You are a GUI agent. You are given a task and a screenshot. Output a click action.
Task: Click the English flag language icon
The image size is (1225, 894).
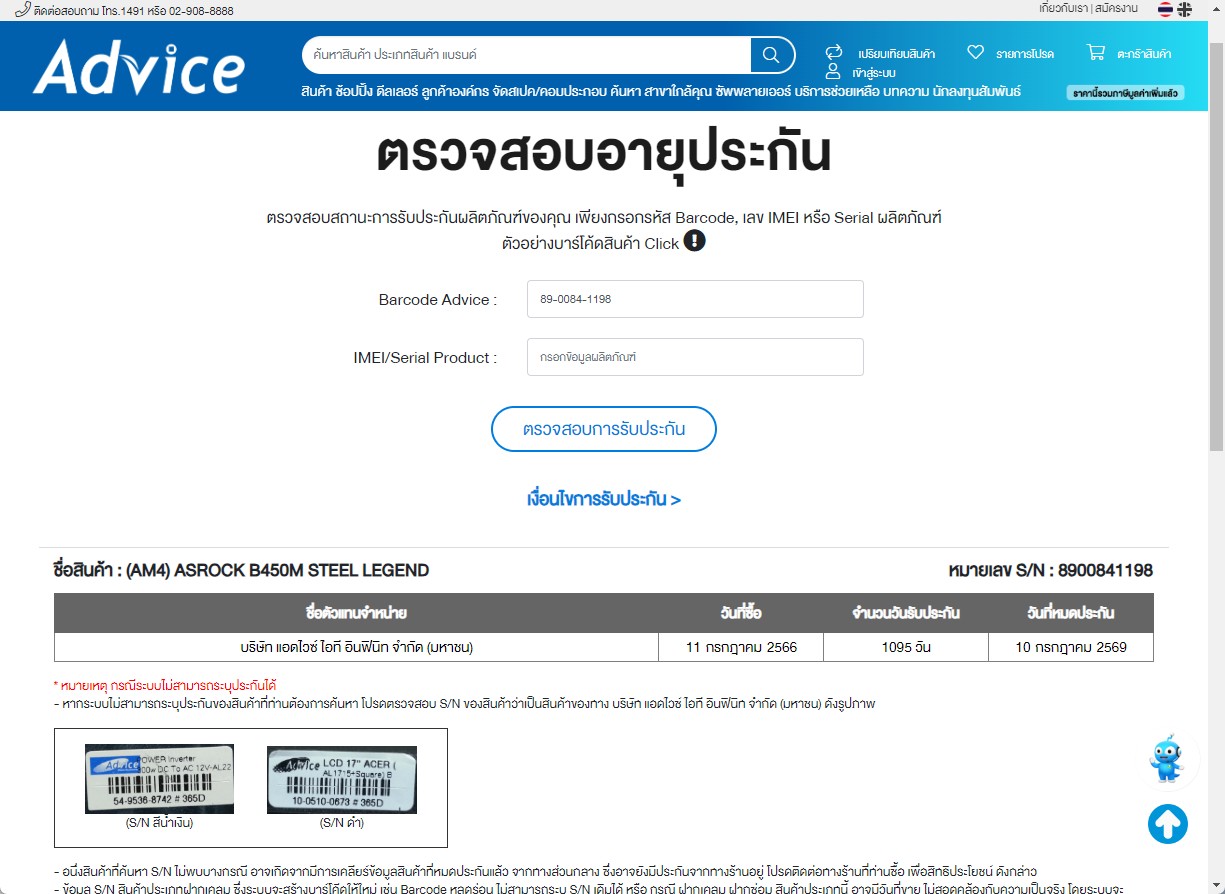pos(1185,9)
